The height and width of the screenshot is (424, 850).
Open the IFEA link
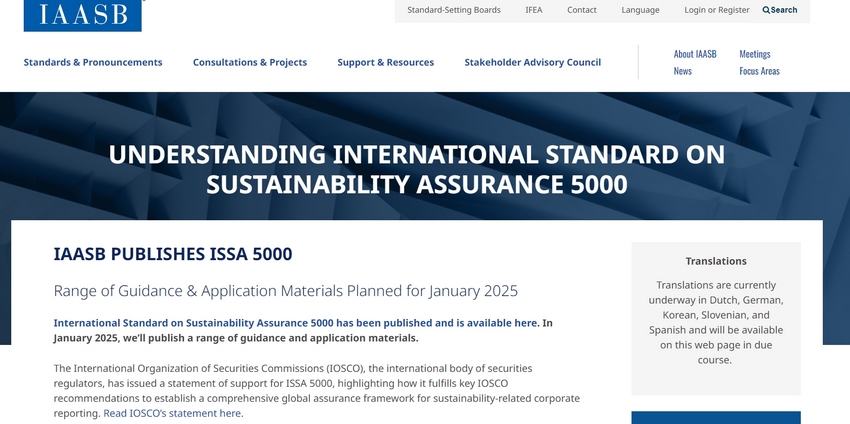click(x=534, y=10)
